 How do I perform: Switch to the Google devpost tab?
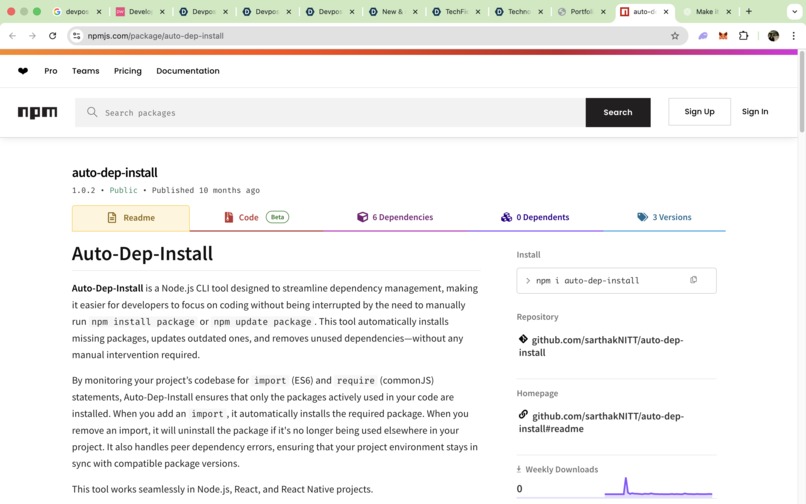(x=77, y=11)
